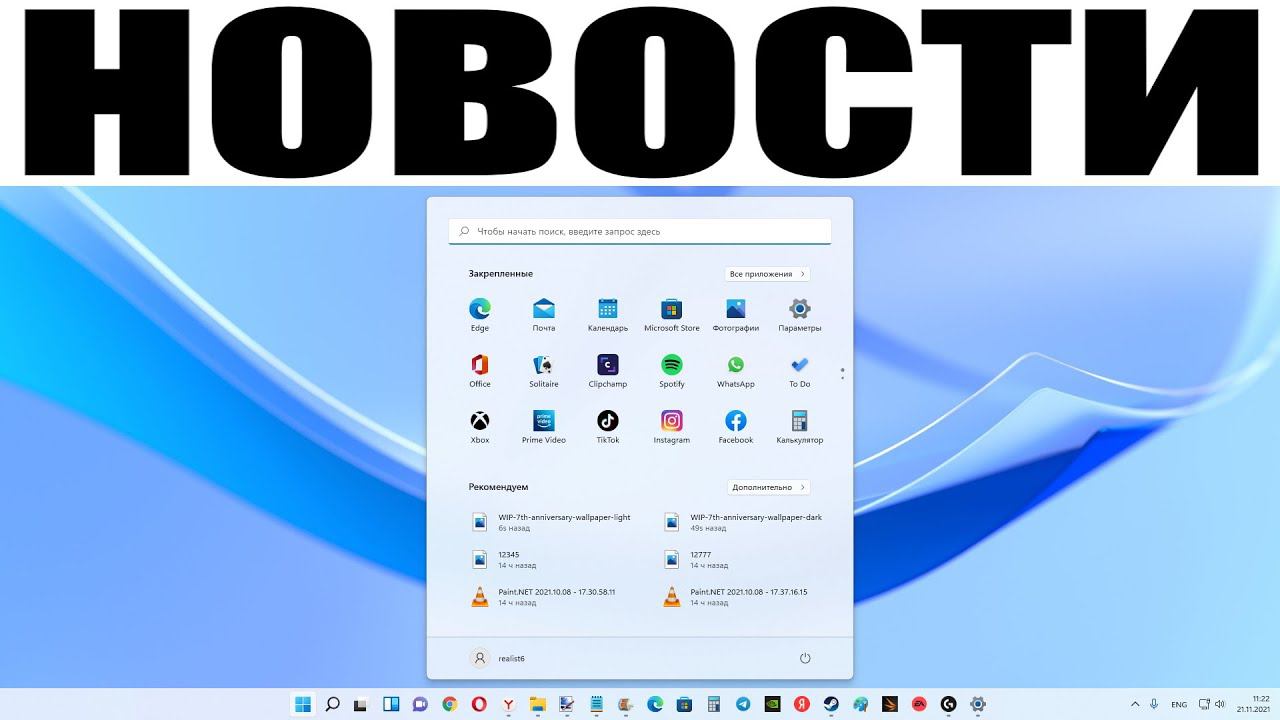Open the Clipchamp video editor
Image resolution: width=1280 pixels, height=720 pixels.
click(x=608, y=370)
